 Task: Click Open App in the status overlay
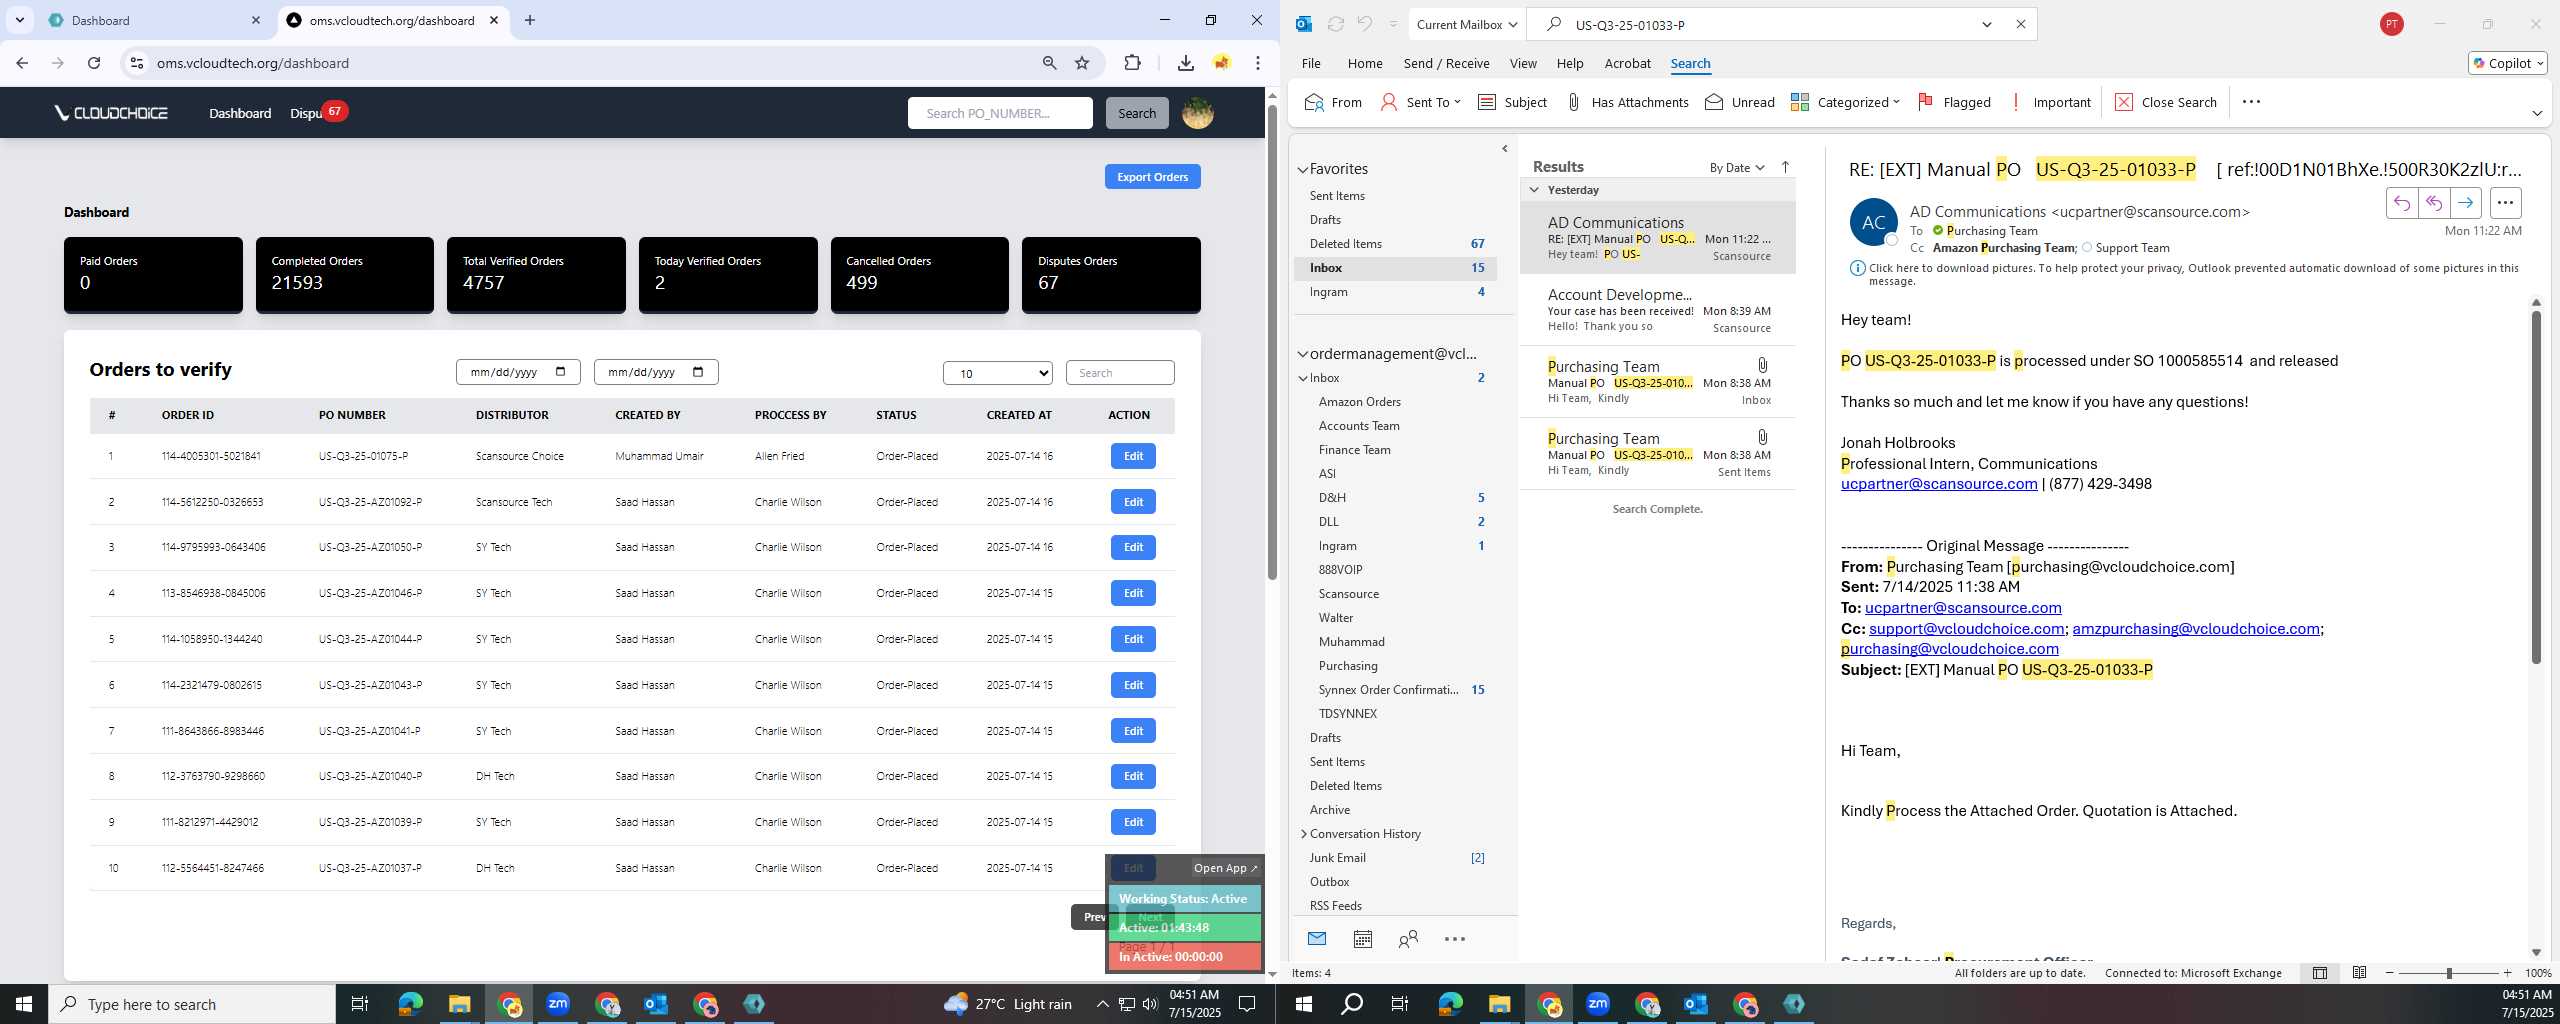pyautogui.click(x=1225, y=868)
